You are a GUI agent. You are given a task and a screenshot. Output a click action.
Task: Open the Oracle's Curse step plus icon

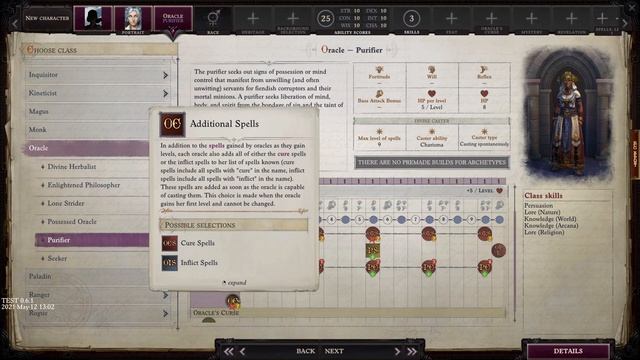(x=491, y=18)
